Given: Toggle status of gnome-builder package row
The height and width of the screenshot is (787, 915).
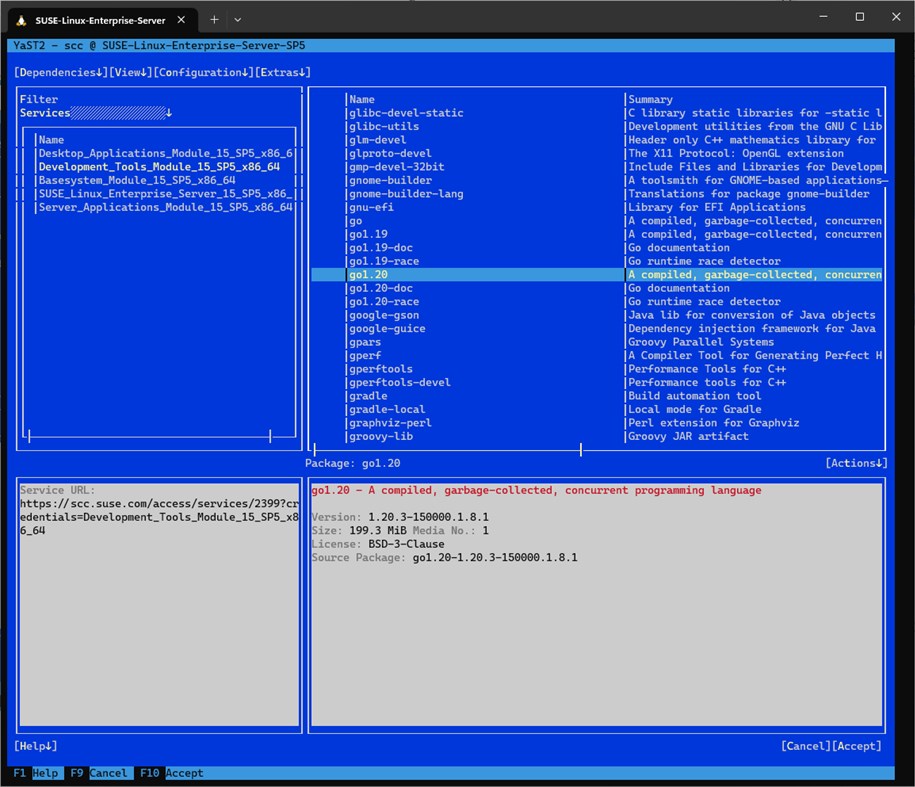Looking at the screenshot, I should click(328, 180).
